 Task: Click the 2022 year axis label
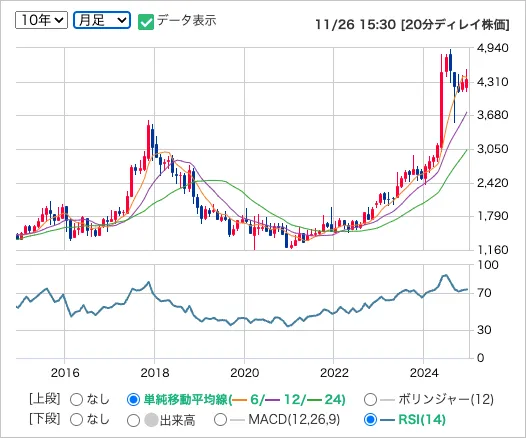click(x=334, y=373)
